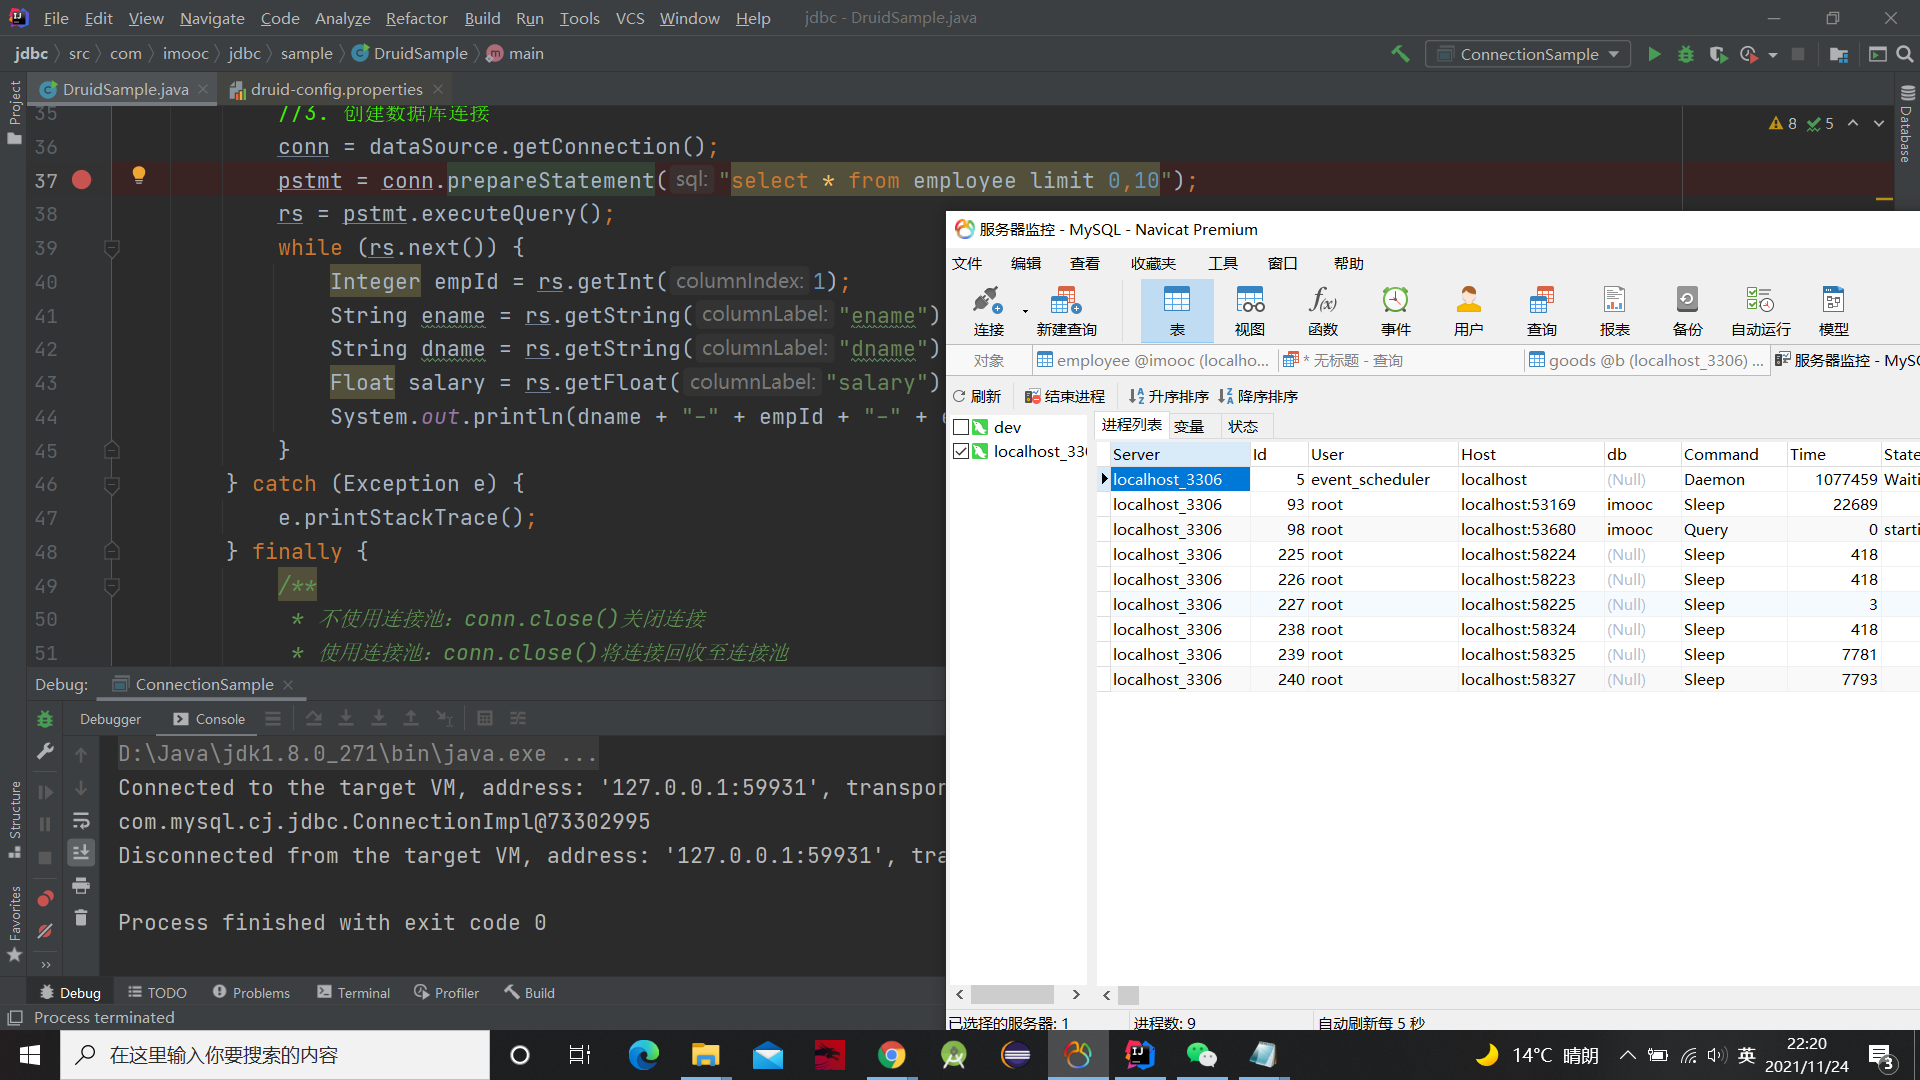This screenshot has height=1080, width=1920.
Task: Open the Terminal tool window button
Action: click(x=353, y=992)
